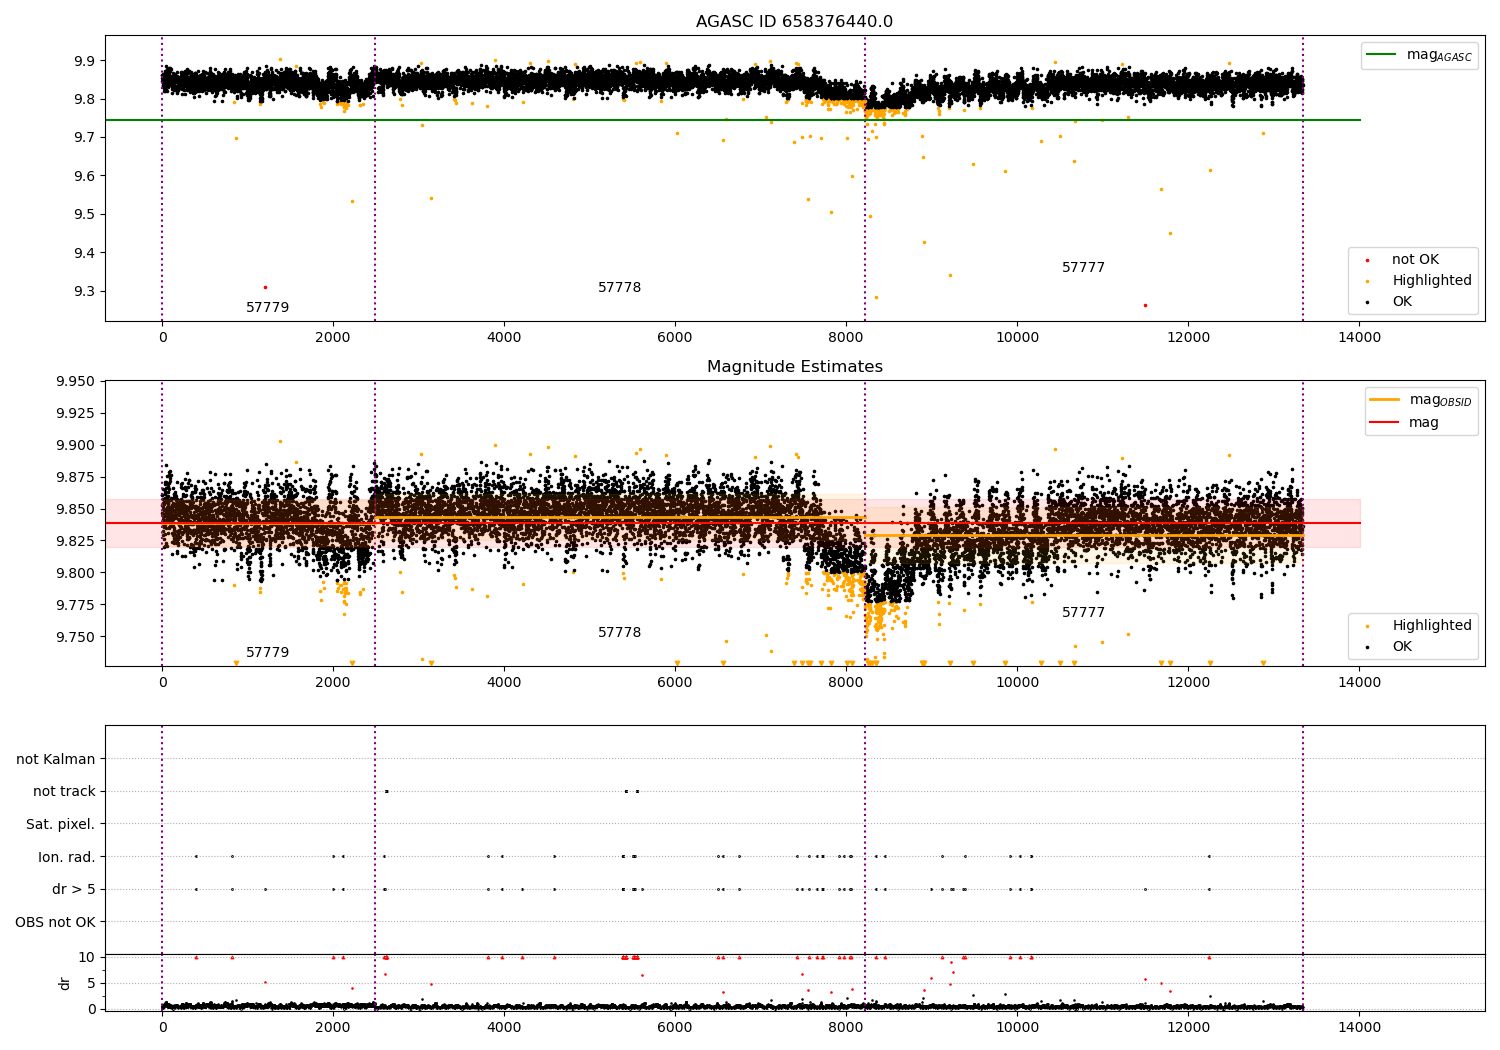Screen dimensions: 1500x1050
Task: Click the 9.5 y-axis tick of top plot
Action: [85, 215]
